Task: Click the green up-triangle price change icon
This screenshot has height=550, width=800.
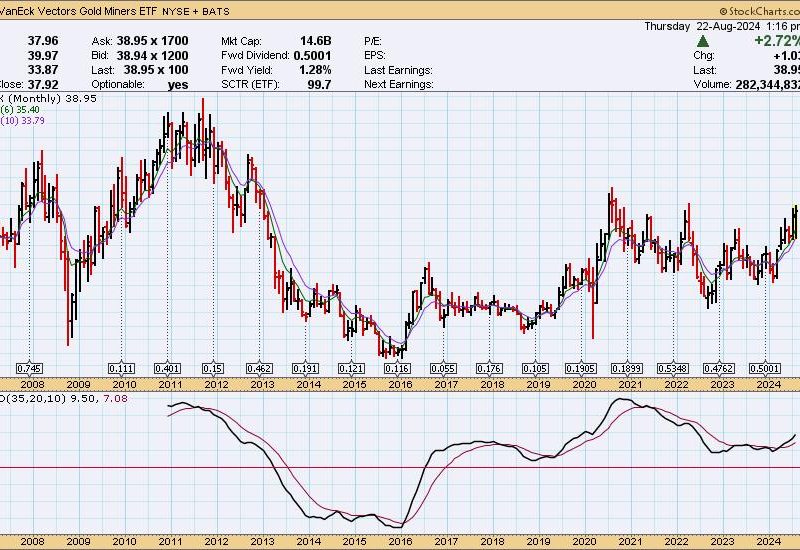Action: (x=703, y=41)
